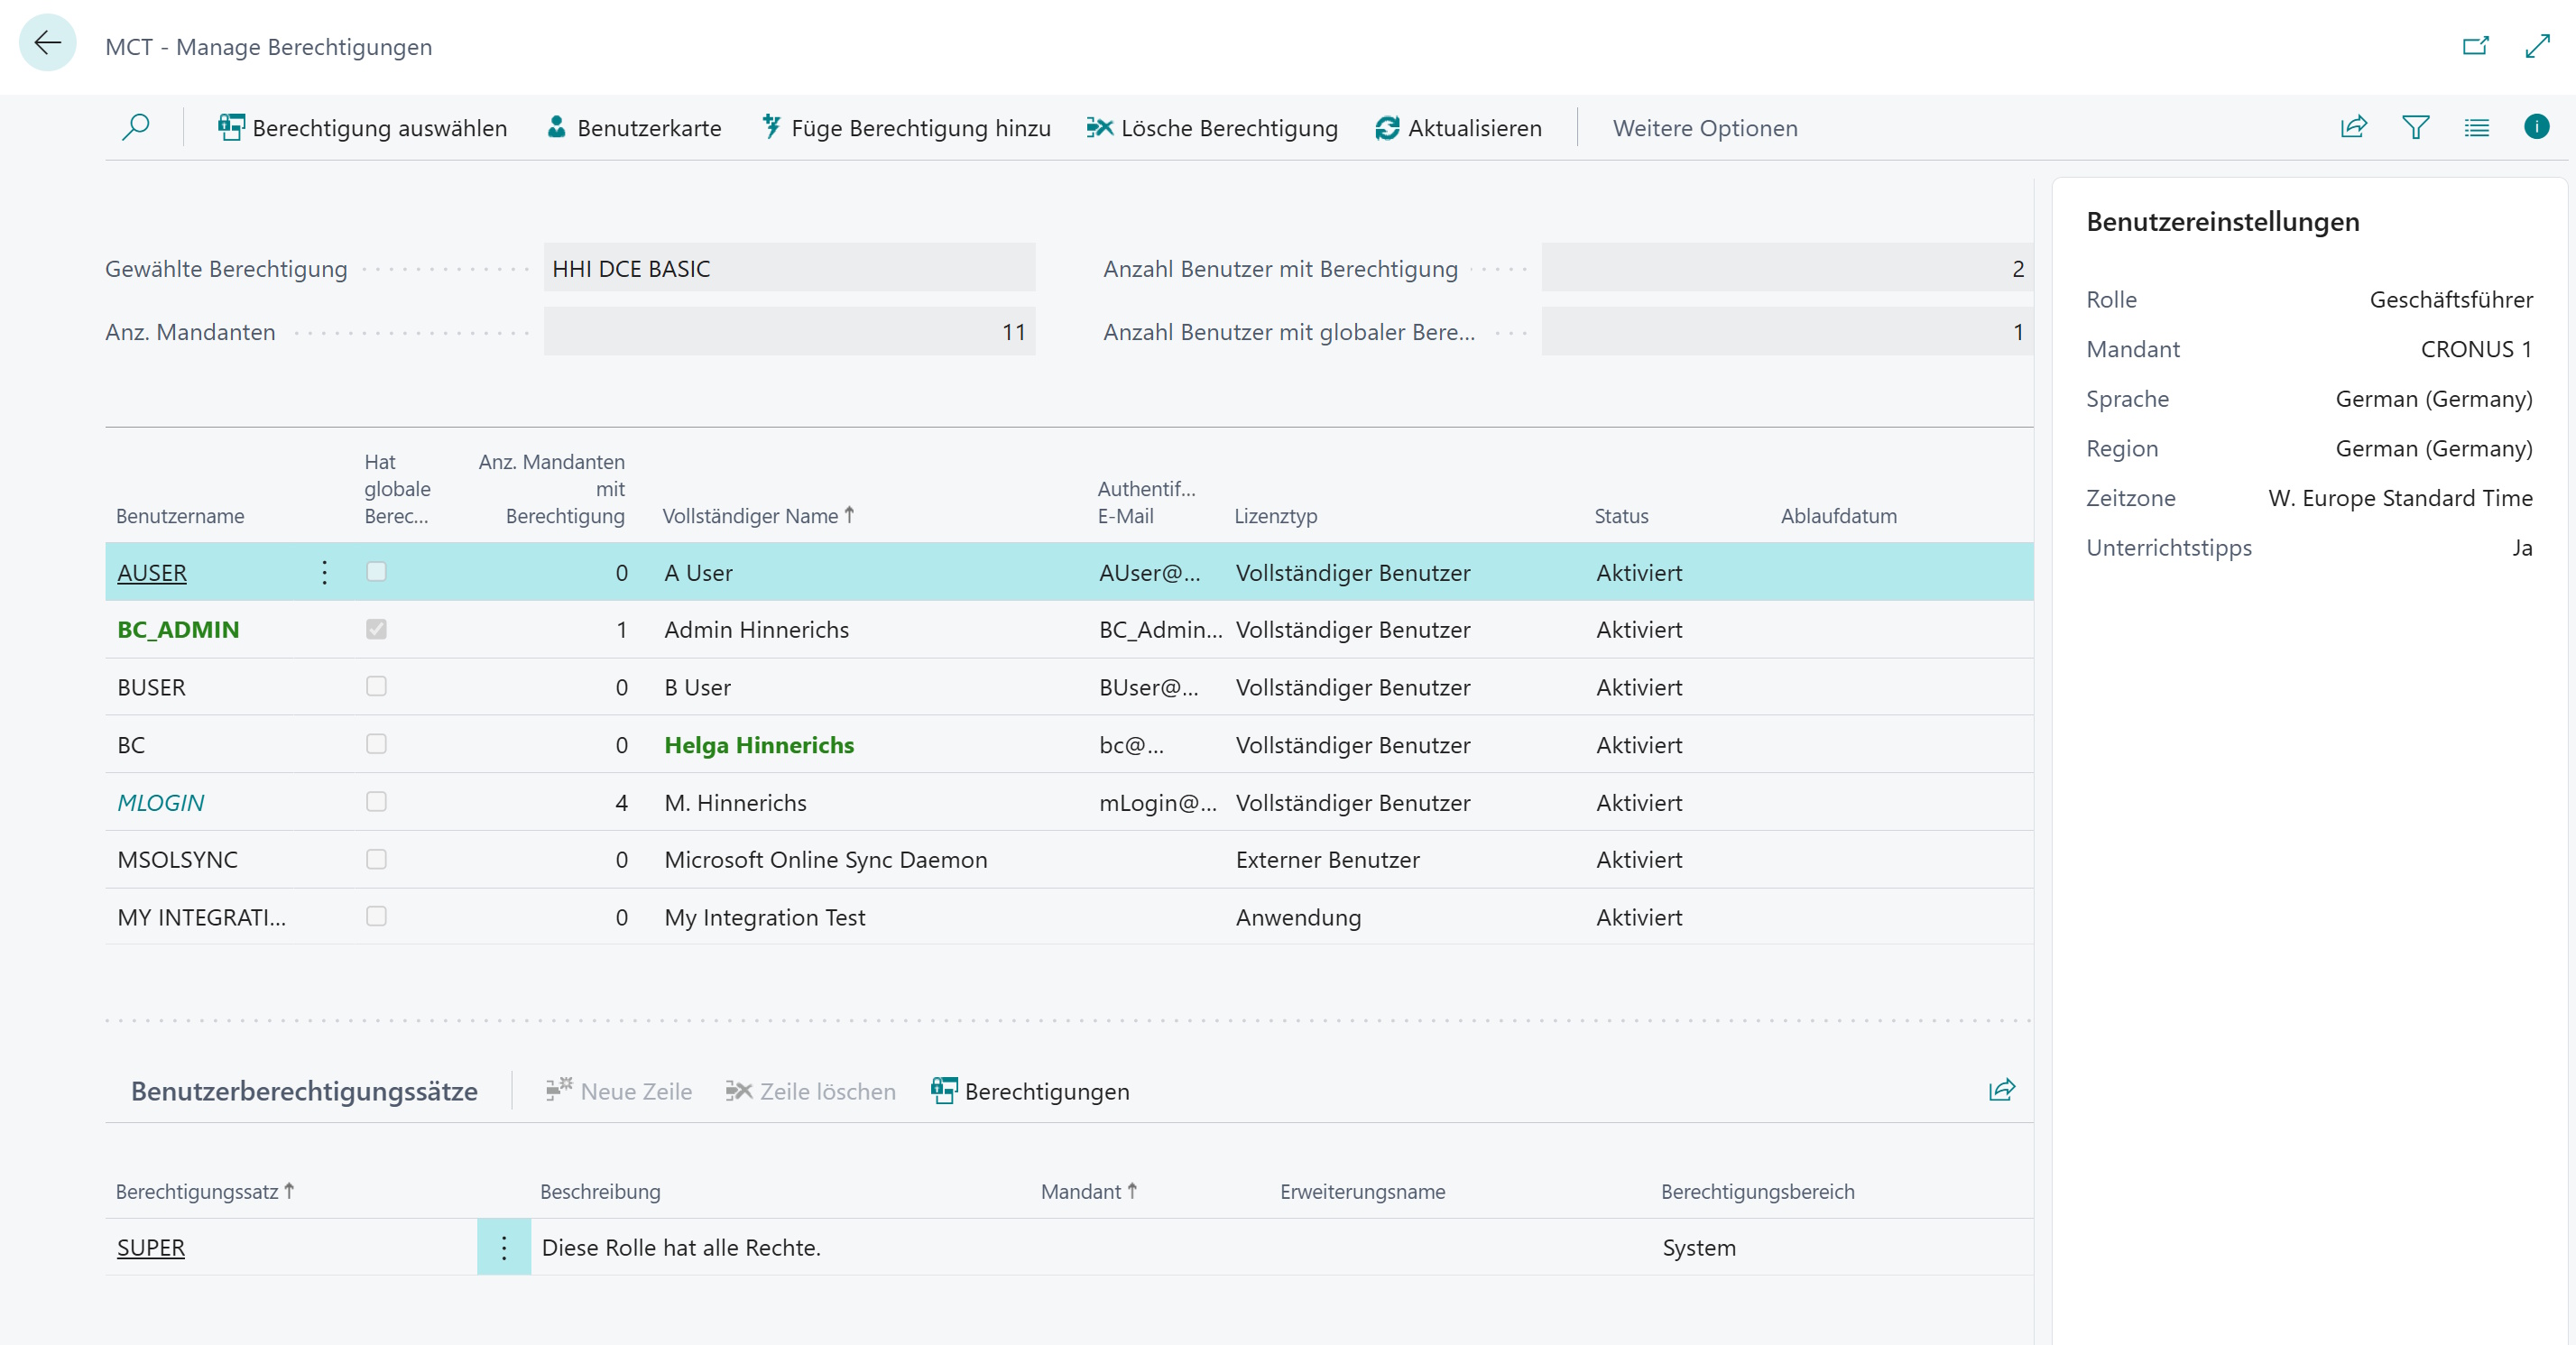Click Anz. Mandanten value field
This screenshot has width=2576, height=1345.
[x=789, y=331]
